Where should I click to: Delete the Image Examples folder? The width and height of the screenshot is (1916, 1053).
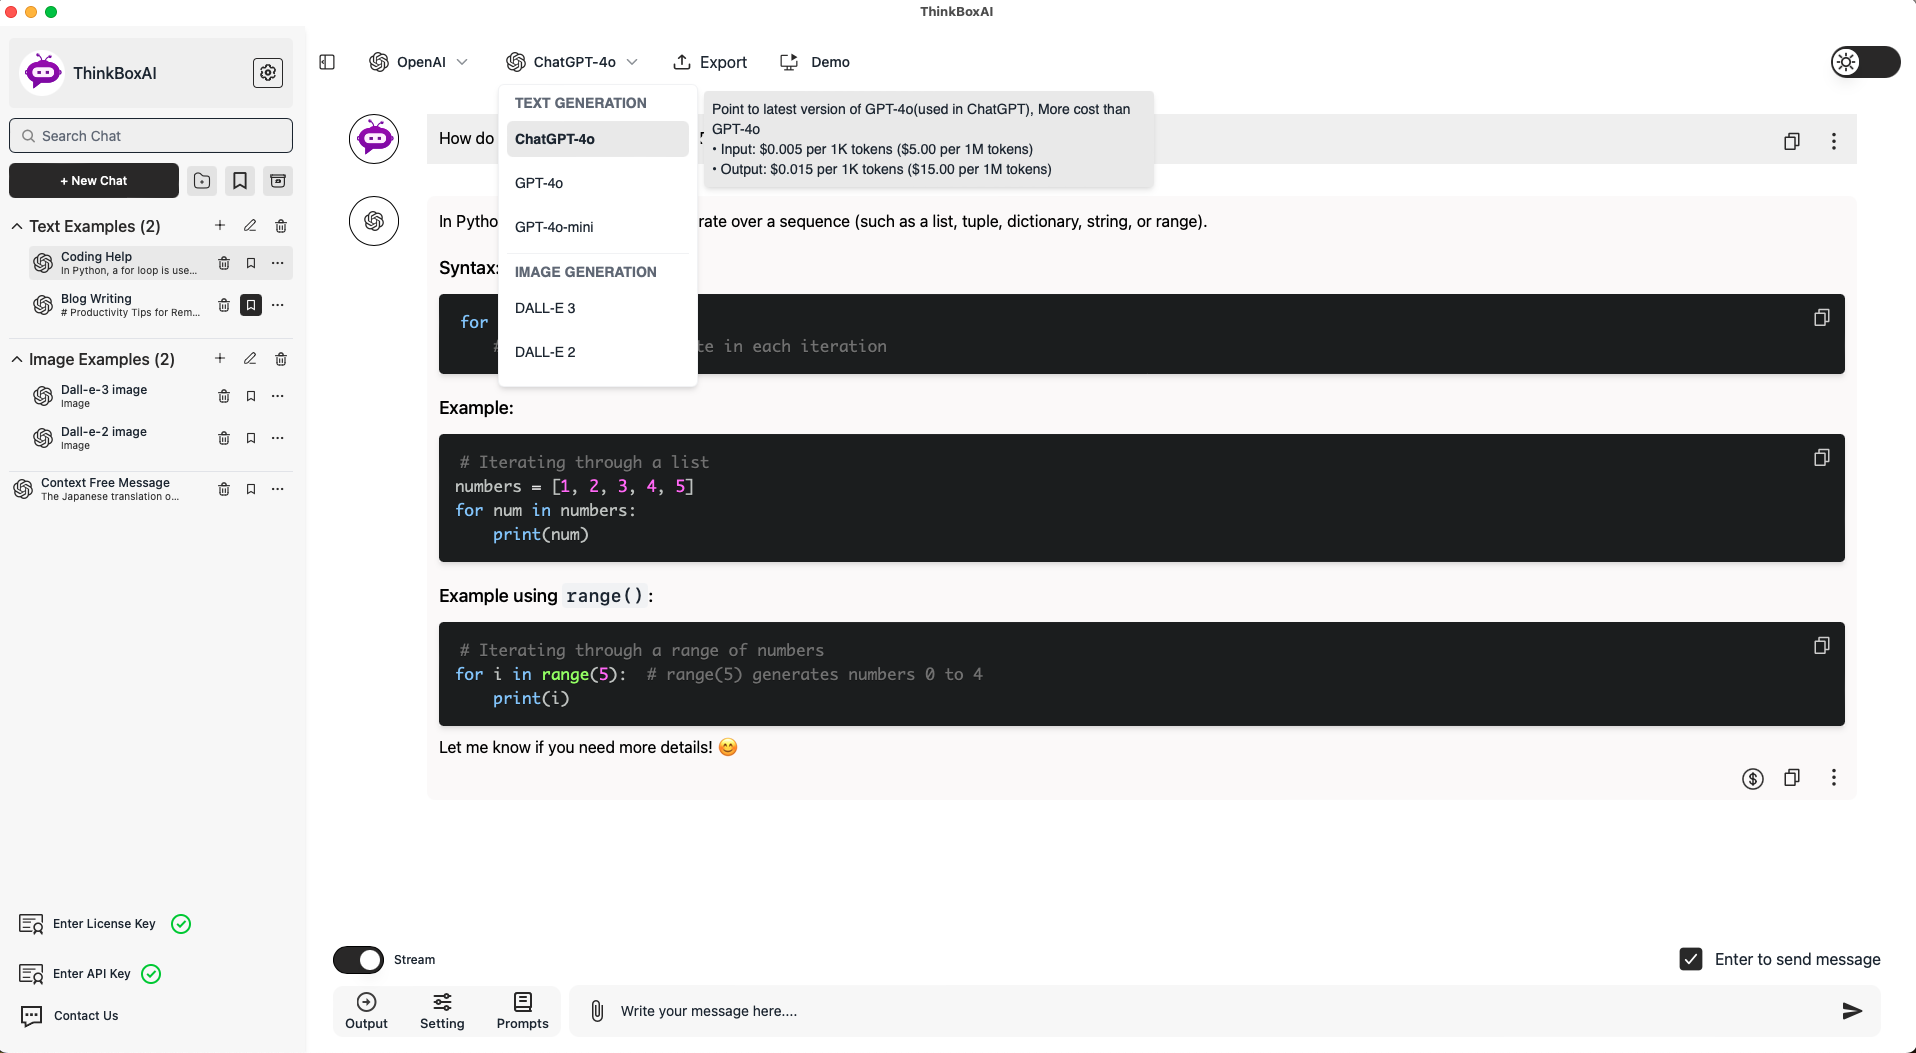(281, 359)
